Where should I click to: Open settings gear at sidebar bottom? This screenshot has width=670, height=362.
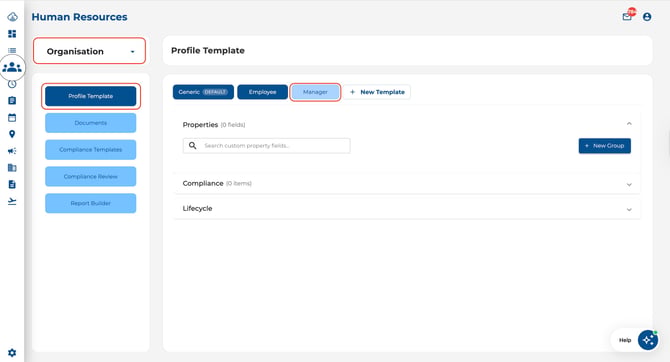pyautogui.click(x=12, y=353)
